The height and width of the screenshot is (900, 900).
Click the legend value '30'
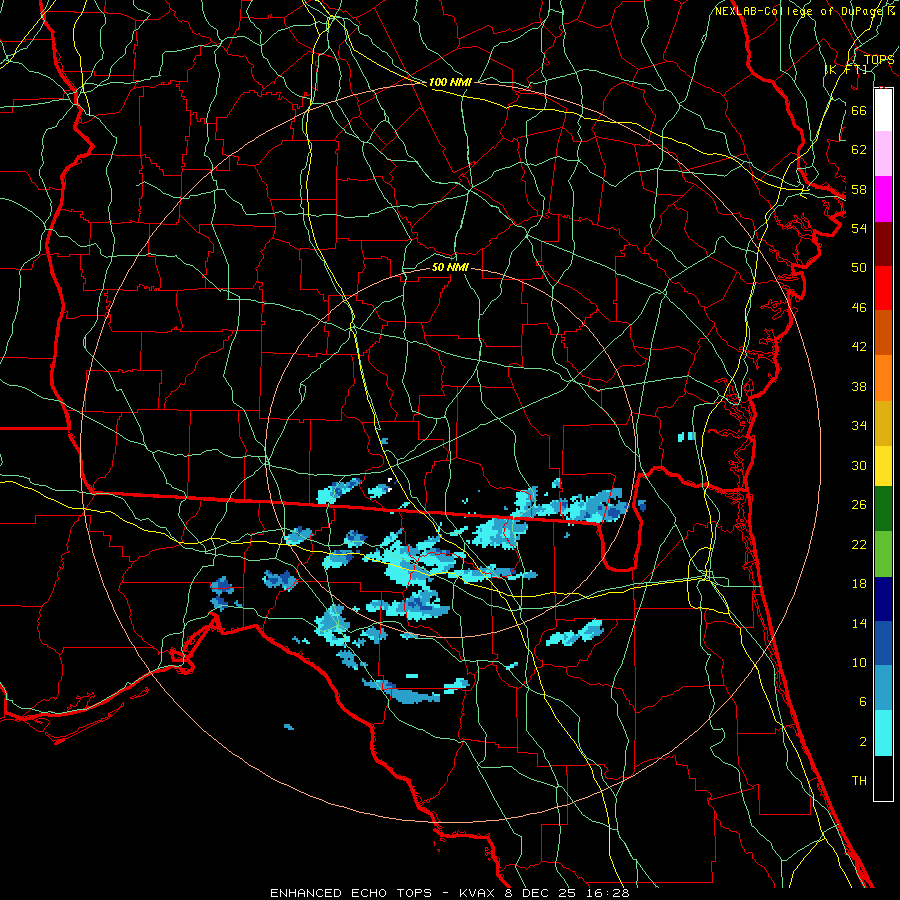[x=859, y=465]
